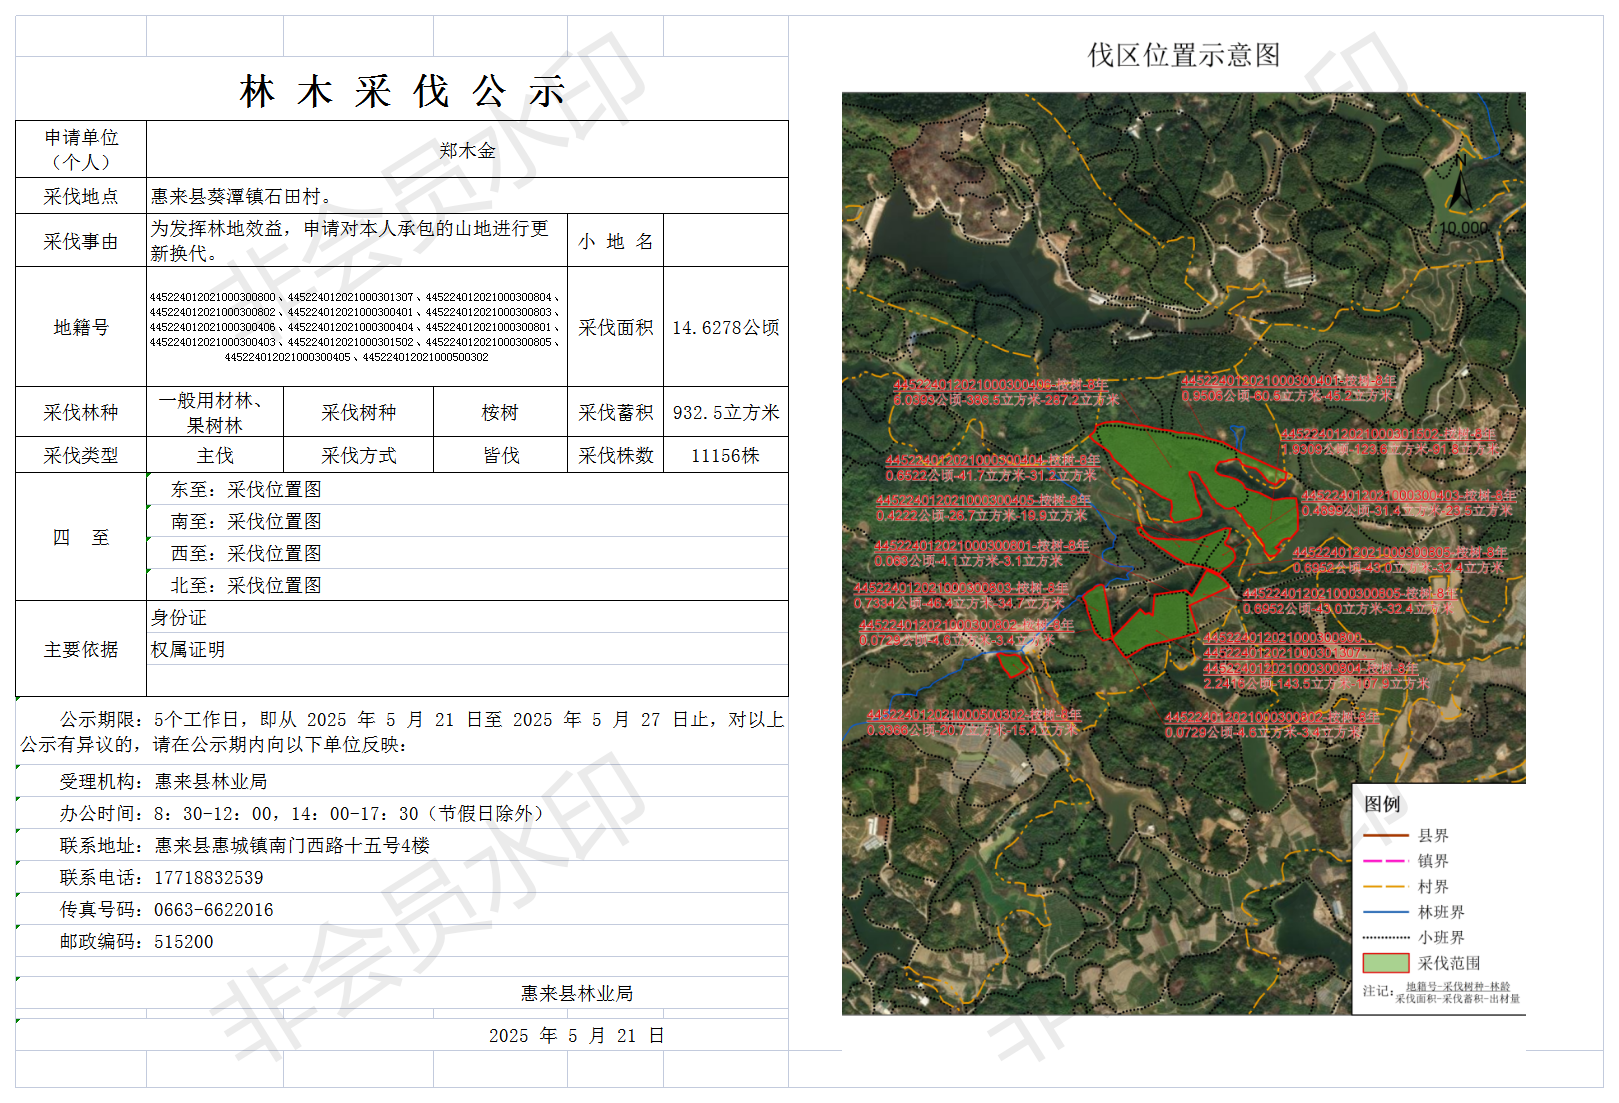Click the 采伐地点 label cell
The image size is (1619, 1103).
tap(81, 196)
